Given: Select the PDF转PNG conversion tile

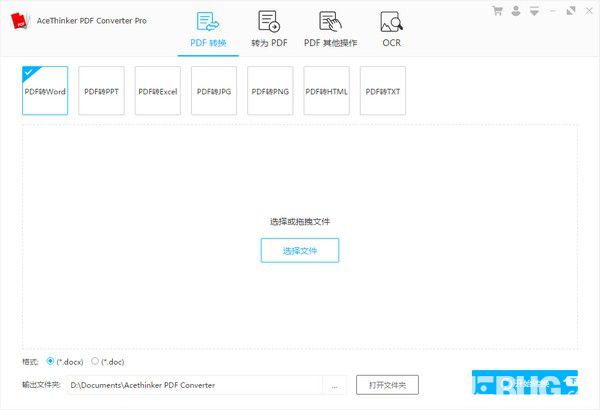Looking at the screenshot, I should pyautogui.click(x=270, y=91).
